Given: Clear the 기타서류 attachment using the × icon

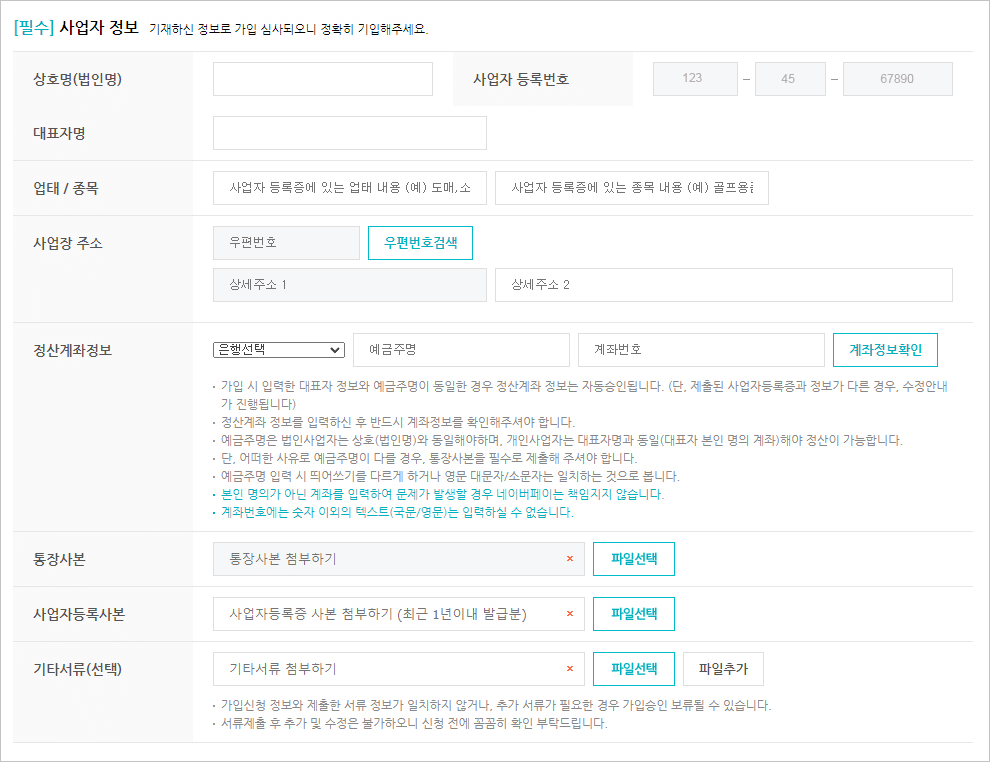Looking at the screenshot, I should (x=570, y=668).
